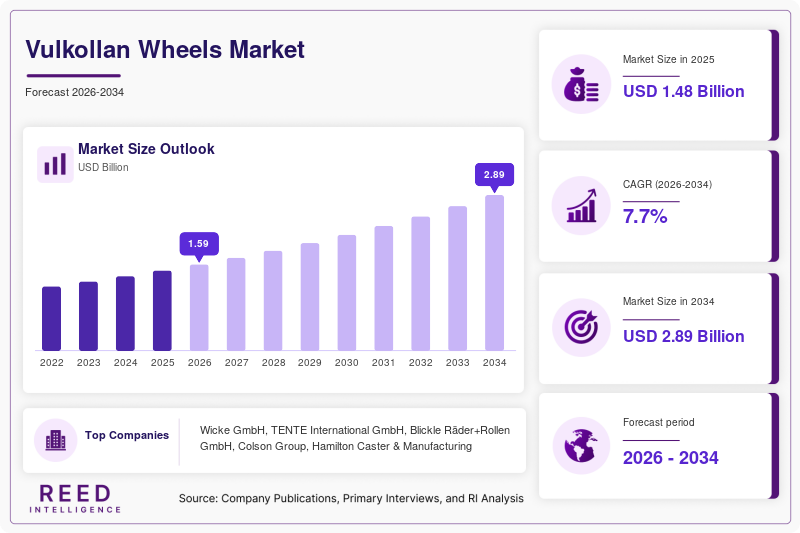Click the 2029 bar in the chart

click(310, 297)
